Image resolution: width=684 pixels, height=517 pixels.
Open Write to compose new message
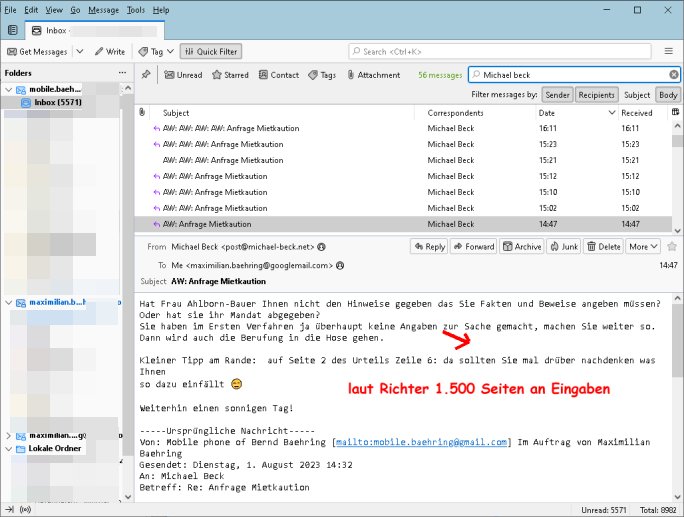(110, 51)
